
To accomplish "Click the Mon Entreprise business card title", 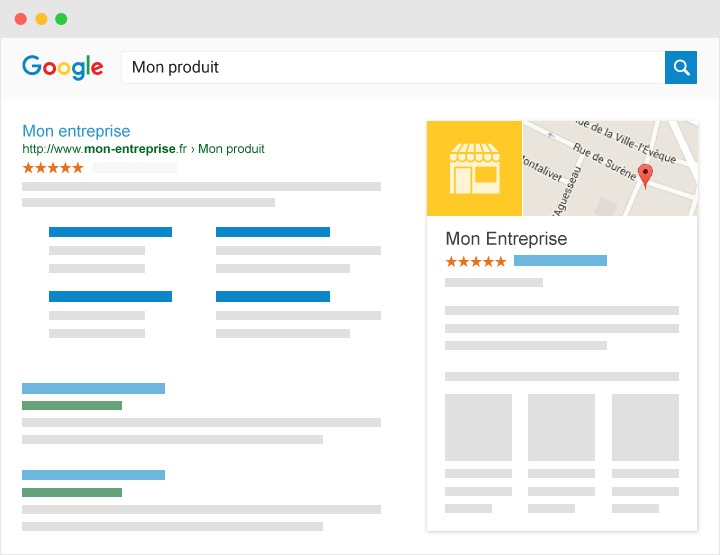I will pos(506,239).
